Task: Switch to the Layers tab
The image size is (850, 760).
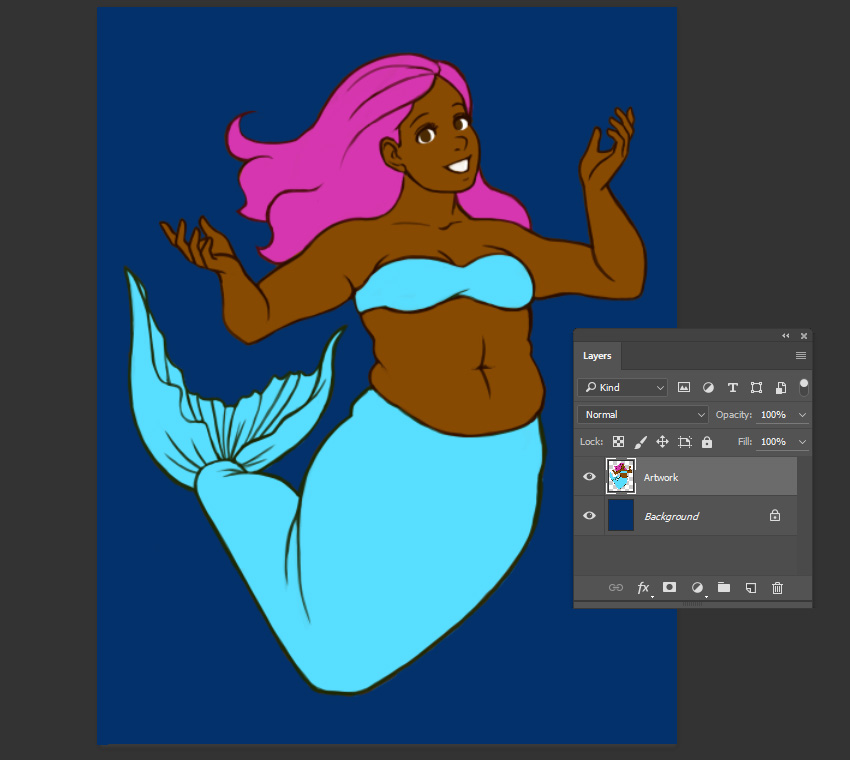Action: 597,356
